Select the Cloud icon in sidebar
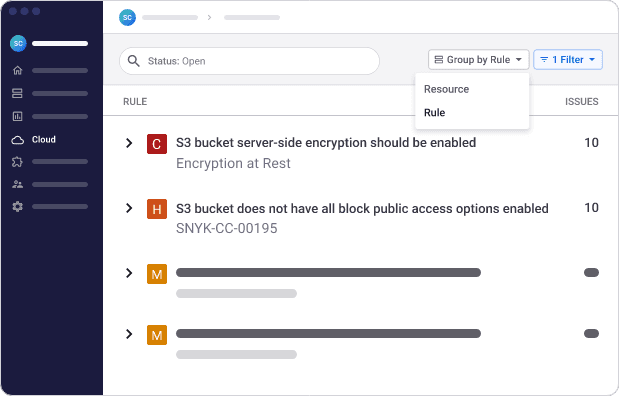This screenshot has width=619, height=396. 17,140
